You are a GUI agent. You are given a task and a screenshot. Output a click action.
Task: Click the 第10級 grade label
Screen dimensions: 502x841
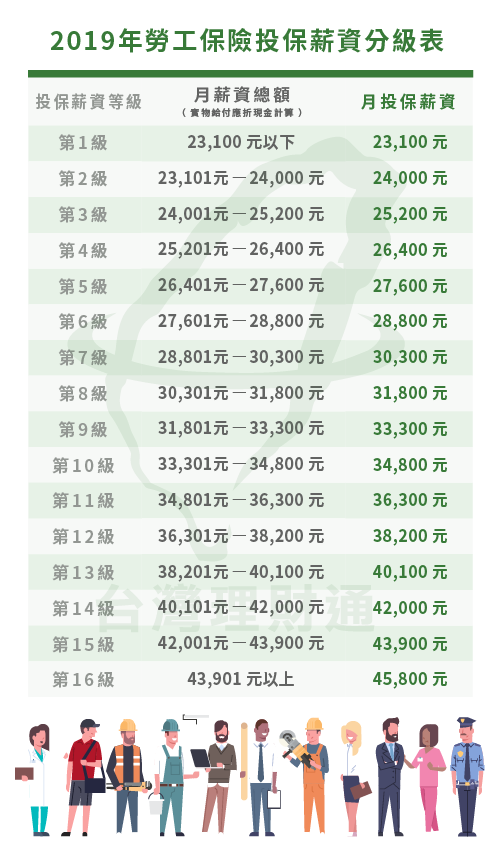coord(83,465)
